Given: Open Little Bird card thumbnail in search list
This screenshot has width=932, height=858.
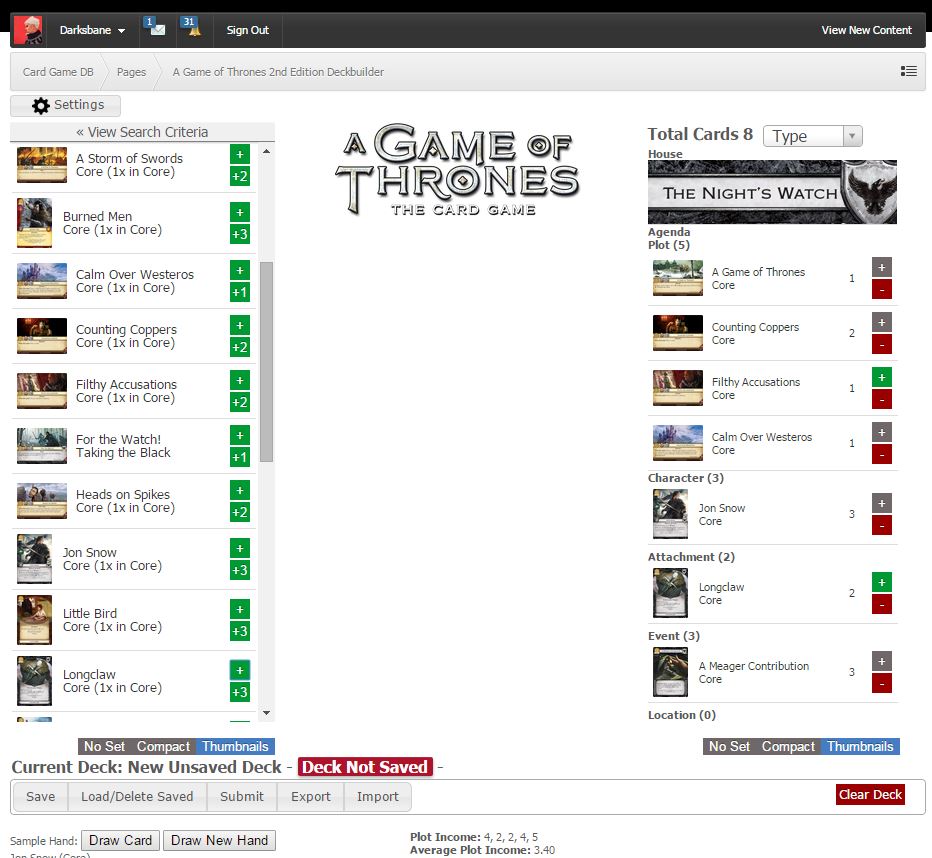Looking at the screenshot, I should point(34,620).
